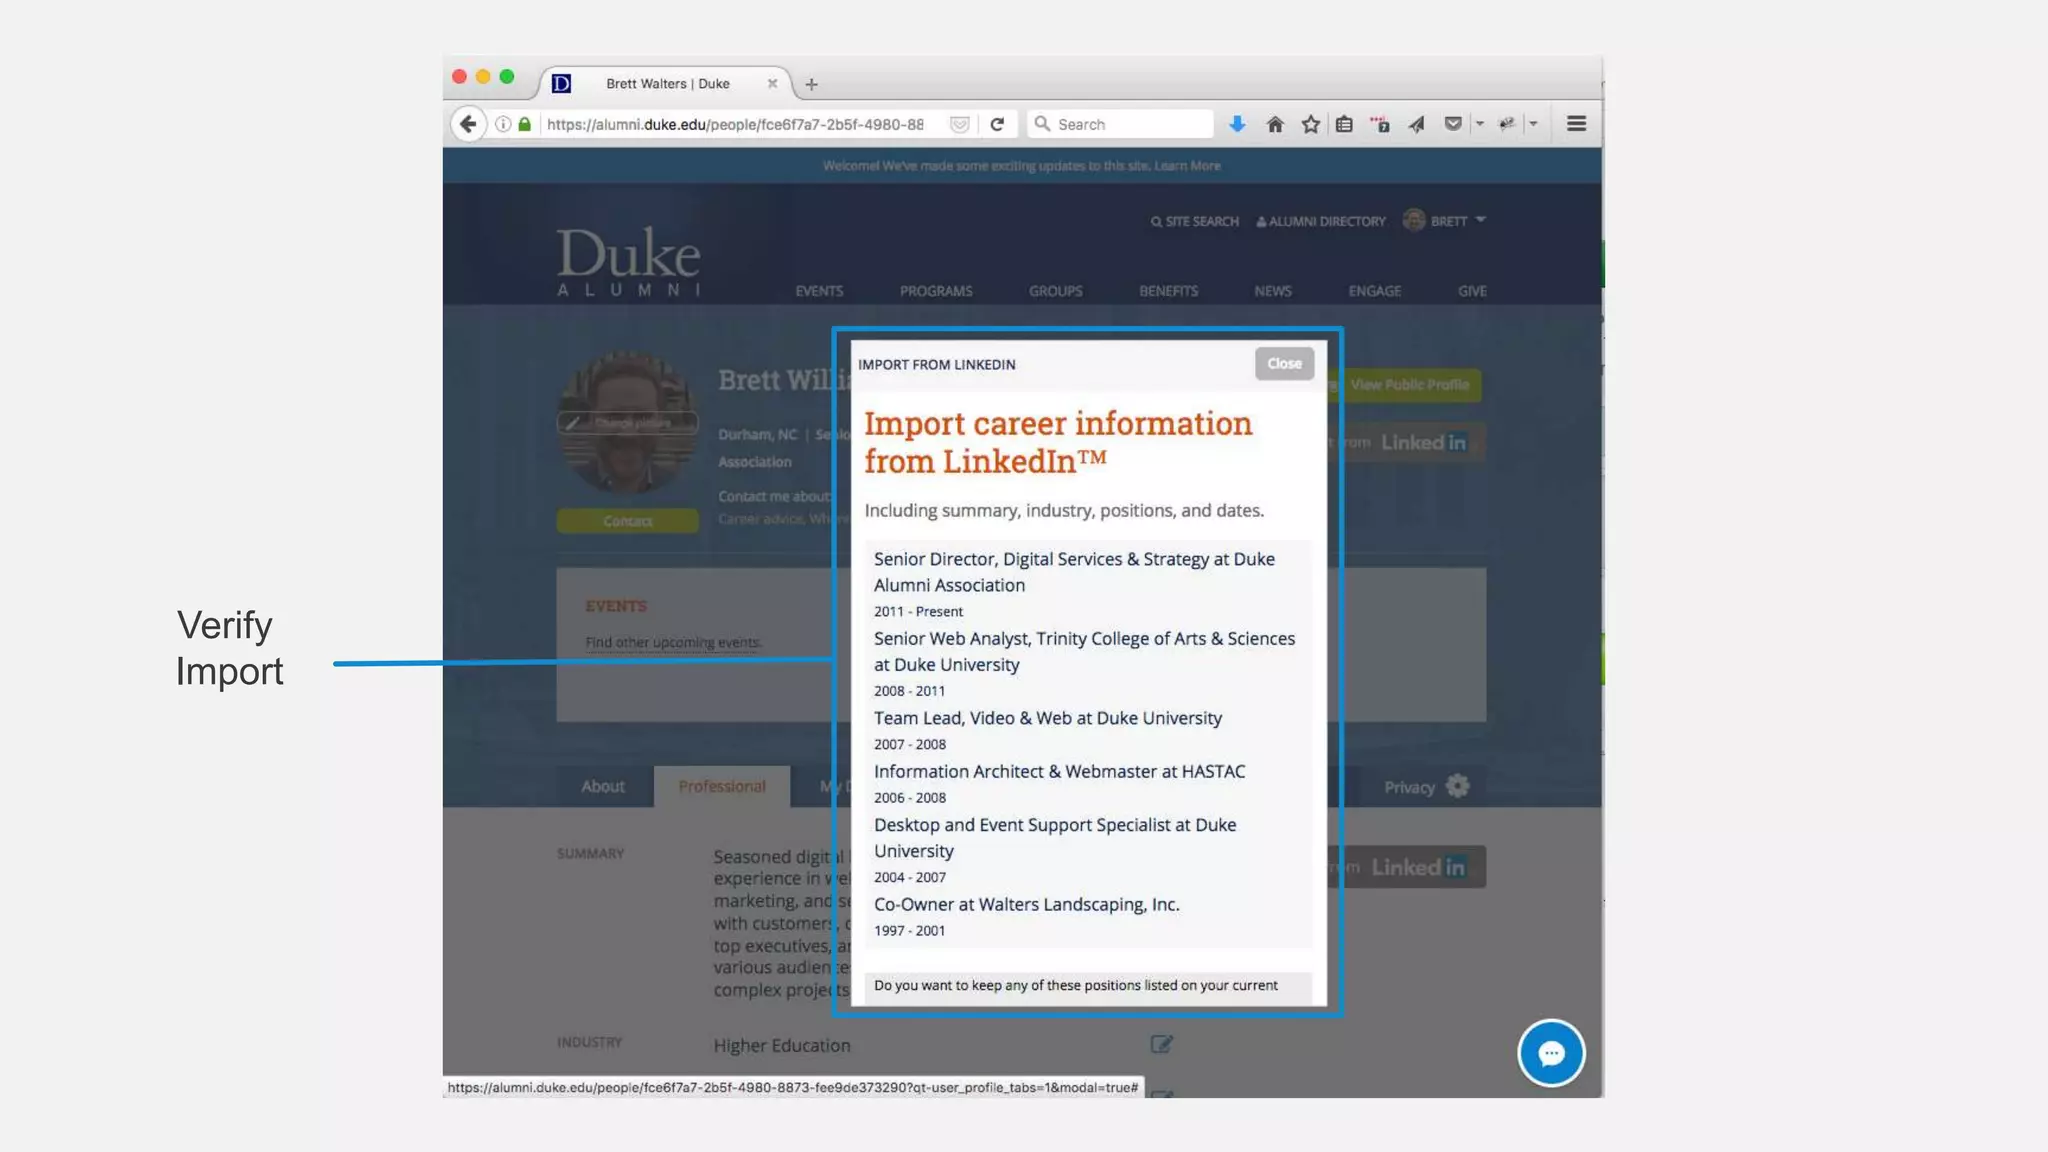This screenshot has height=1152, width=2048.
Task: Open a new browser tab
Action: (x=811, y=84)
